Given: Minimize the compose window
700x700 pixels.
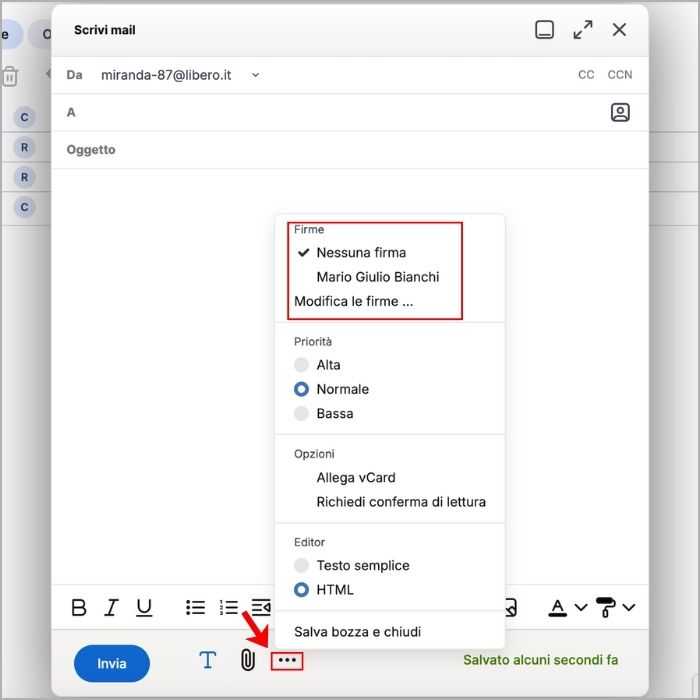Looking at the screenshot, I should (544, 30).
